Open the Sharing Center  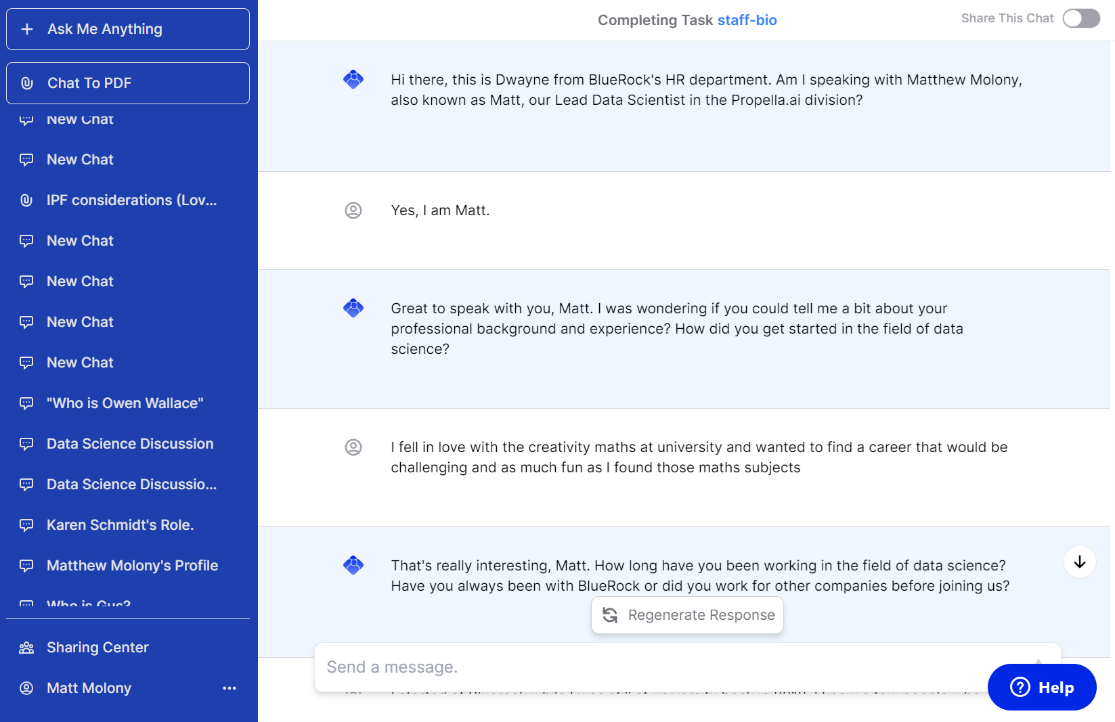pos(128,647)
